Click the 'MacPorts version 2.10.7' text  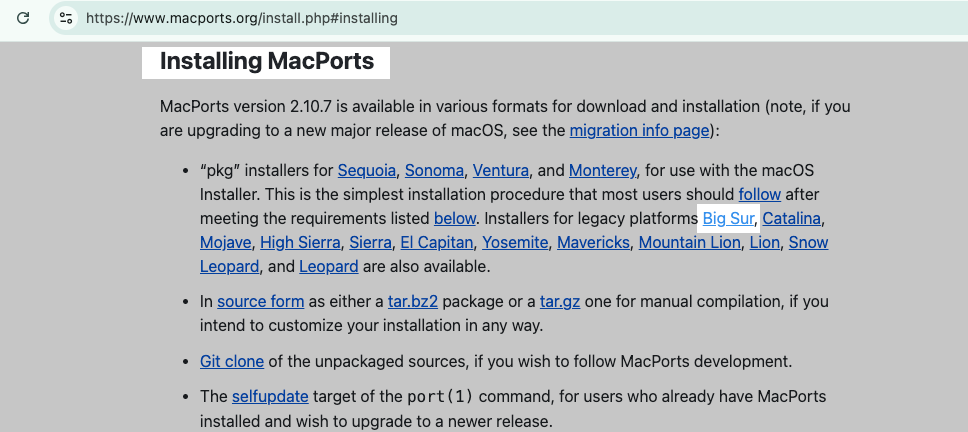tap(246, 106)
